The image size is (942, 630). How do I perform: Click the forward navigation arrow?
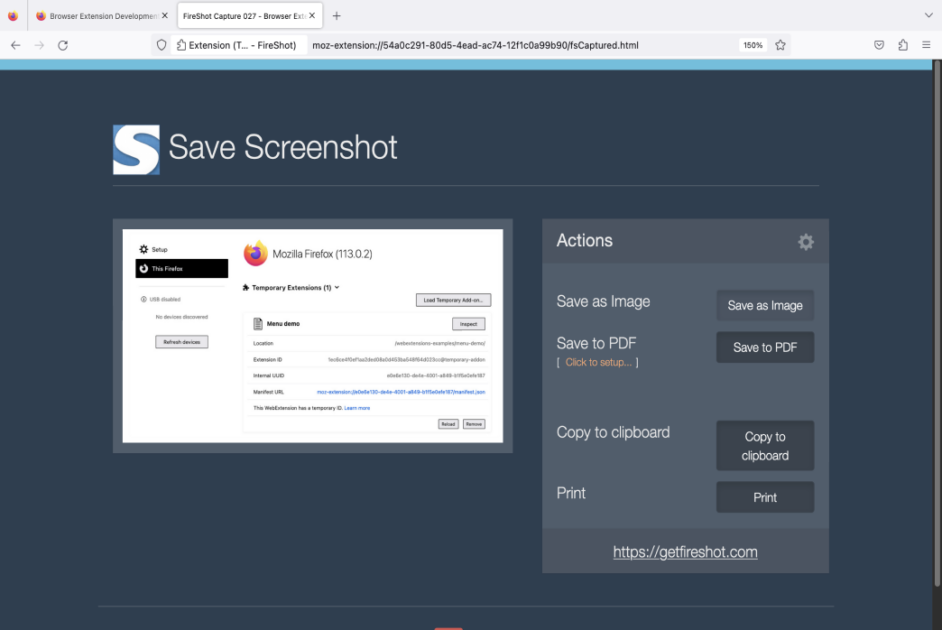pyautogui.click(x=38, y=45)
